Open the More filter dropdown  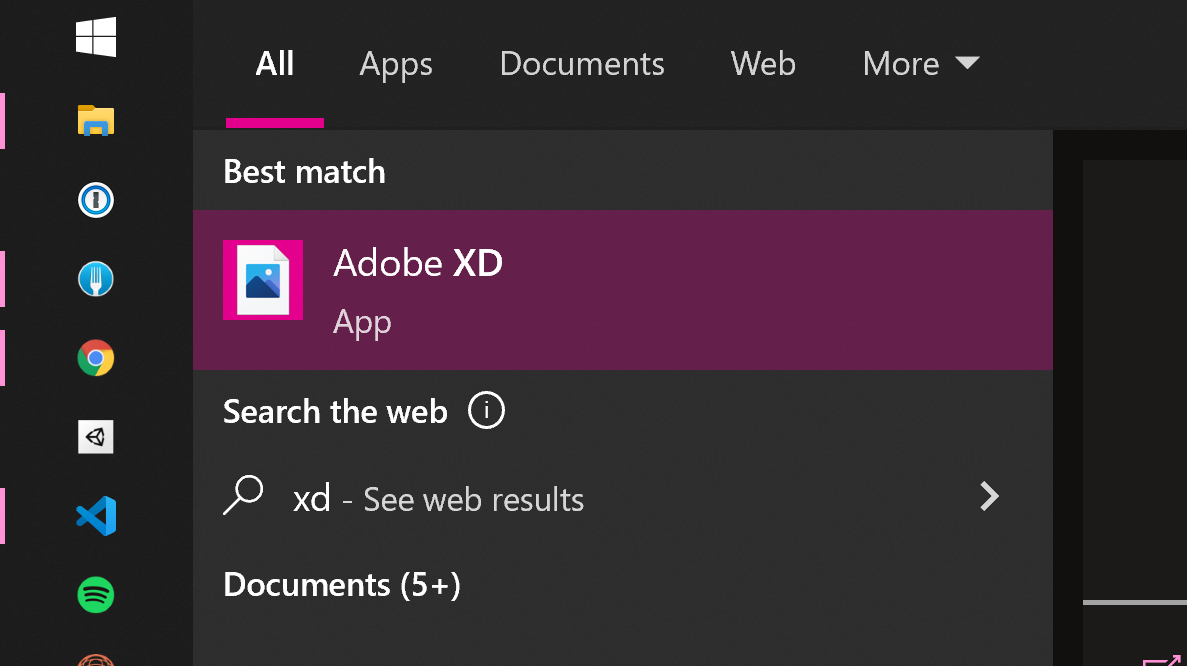[920, 63]
